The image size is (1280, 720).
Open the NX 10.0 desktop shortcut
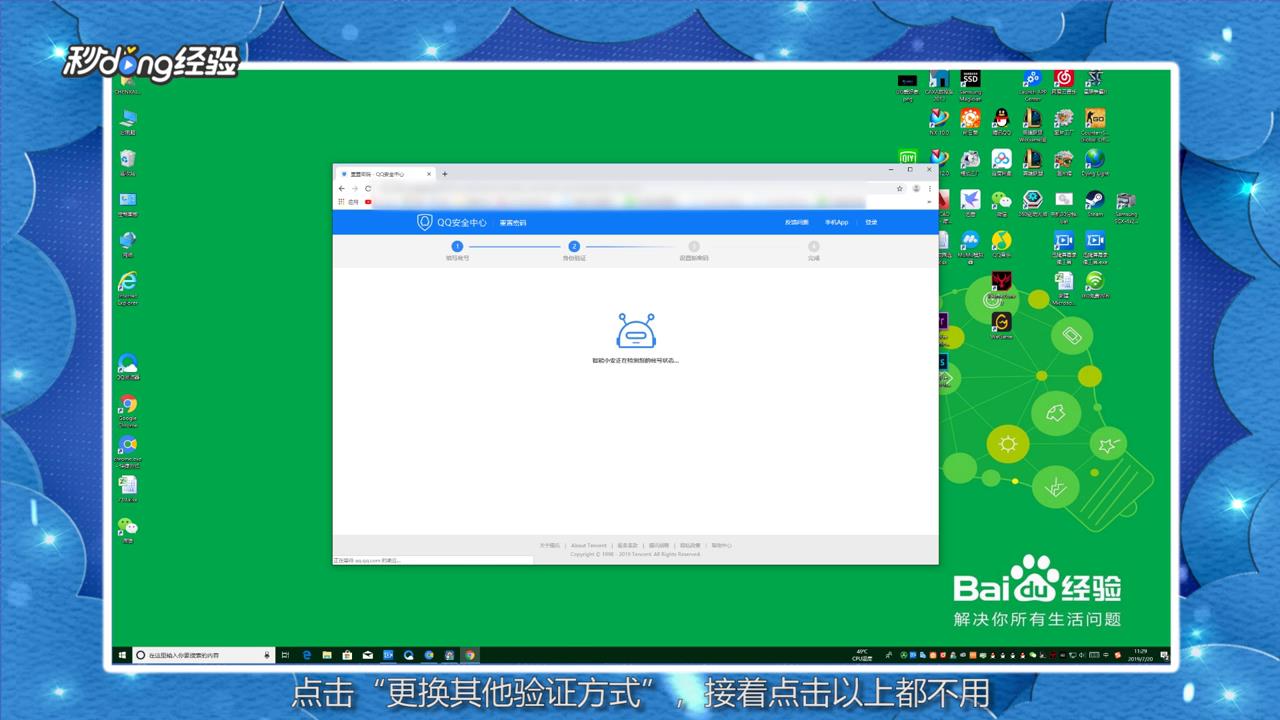(939, 122)
